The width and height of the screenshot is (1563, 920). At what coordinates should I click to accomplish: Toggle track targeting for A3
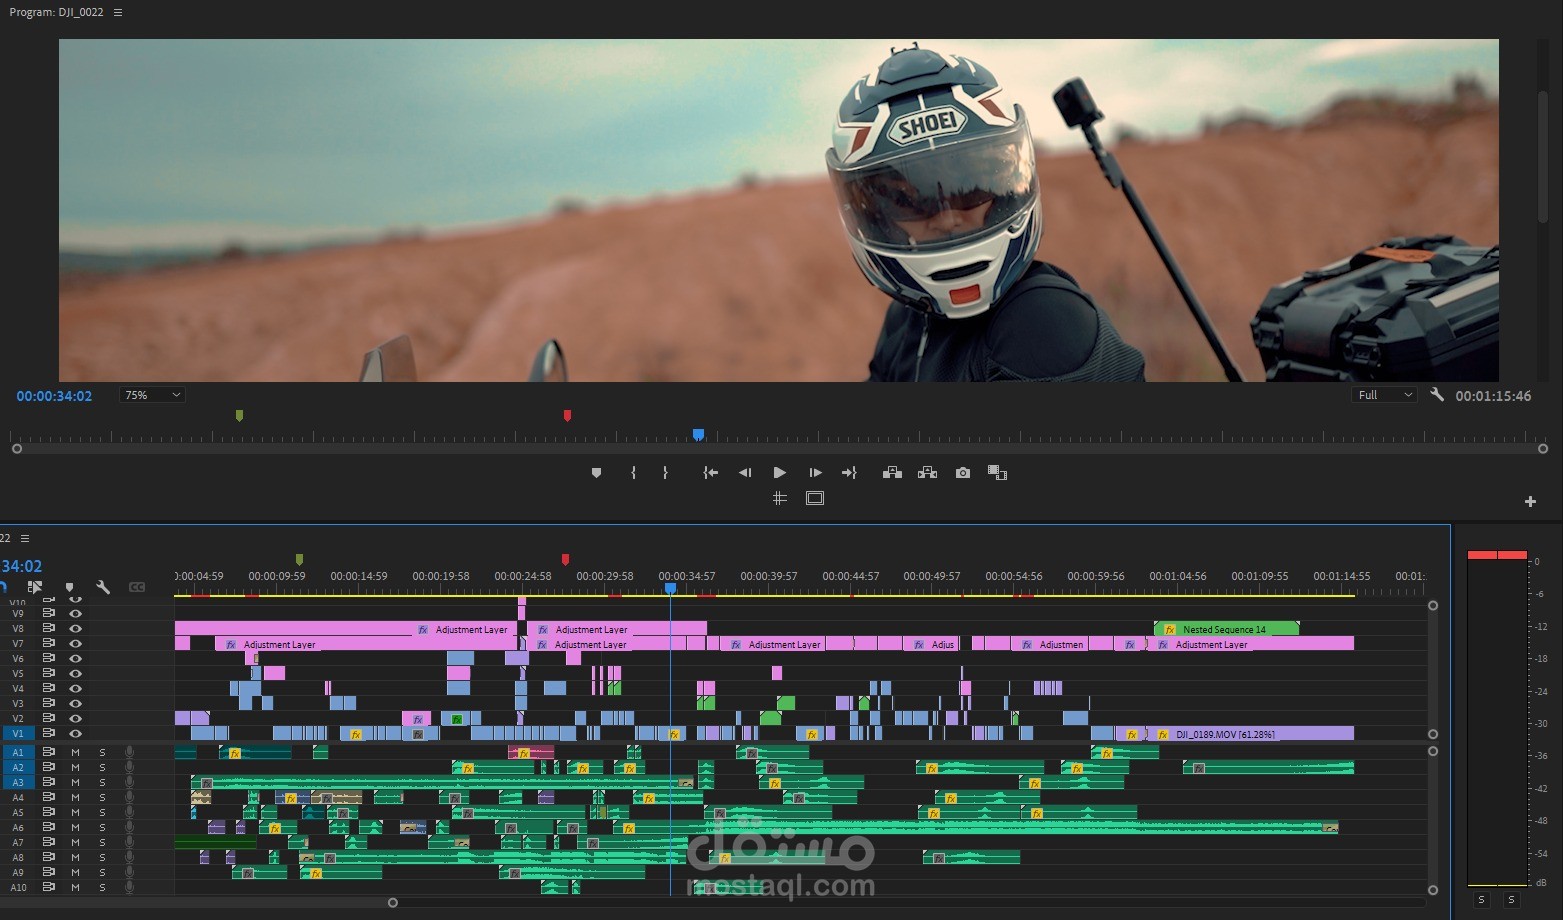[18, 783]
